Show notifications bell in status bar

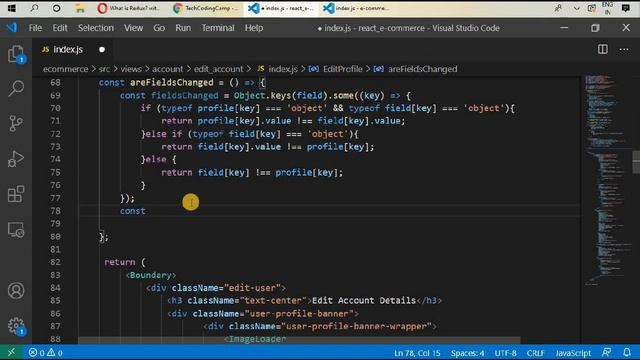pyautogui.click(x=627, y=352)
